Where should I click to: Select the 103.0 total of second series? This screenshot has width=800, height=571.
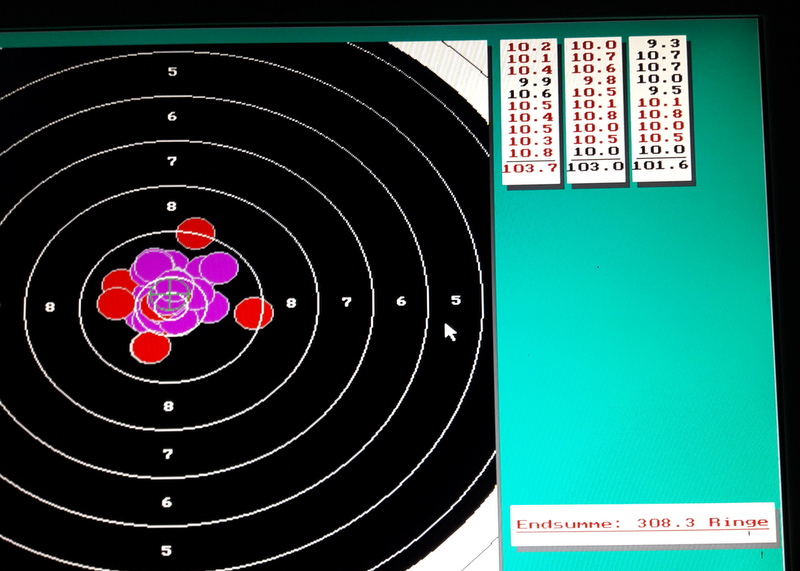(x=594, y=167)
